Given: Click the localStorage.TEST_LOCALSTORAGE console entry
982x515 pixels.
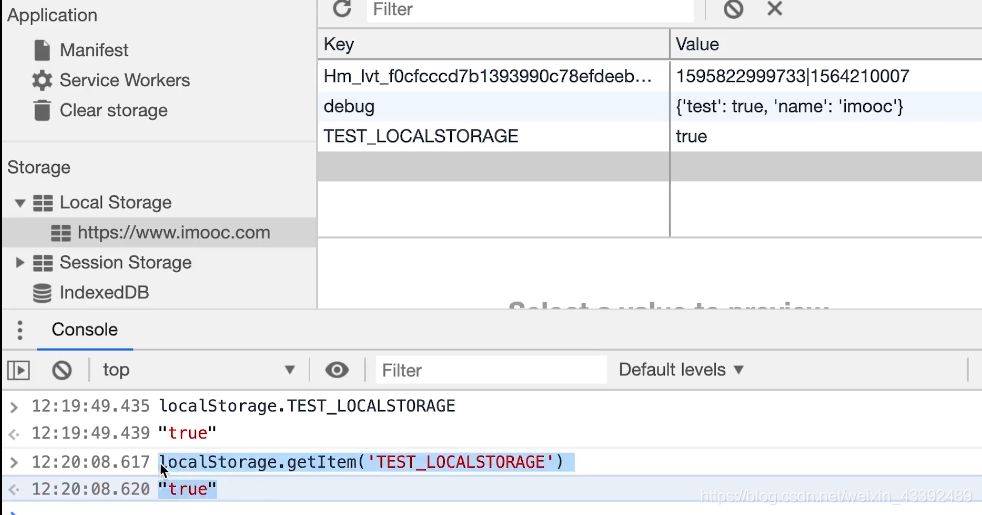Looking at the screenshot, I should (x=307, y=406).
